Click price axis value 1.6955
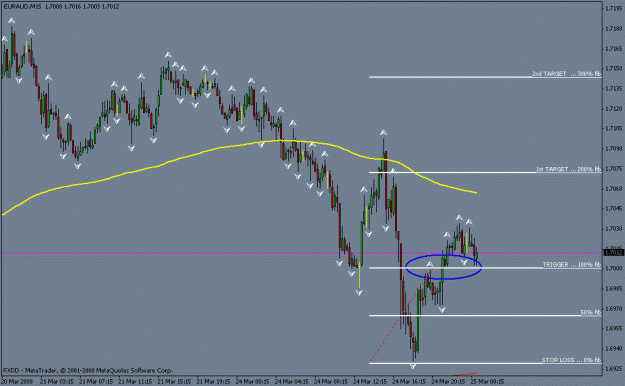Screen dimensions: 625x386 coord(614,329)
